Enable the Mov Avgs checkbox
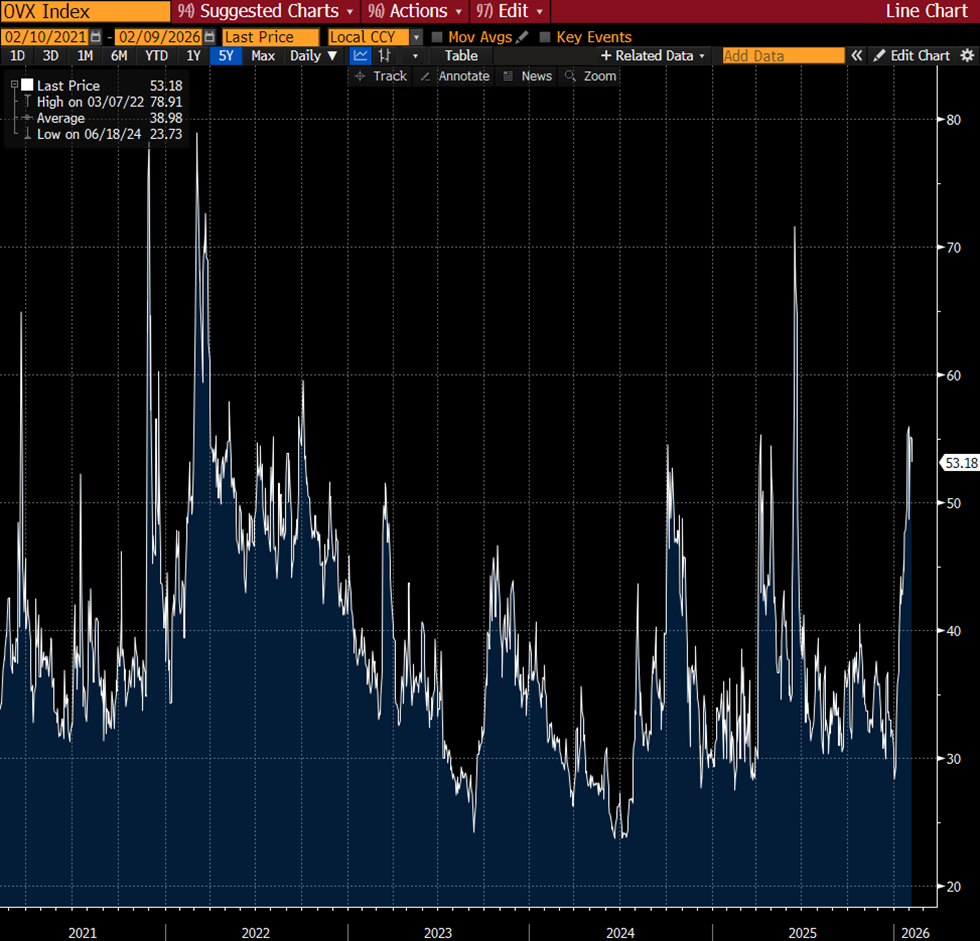 pyautogui.click(x=437, y=37)
